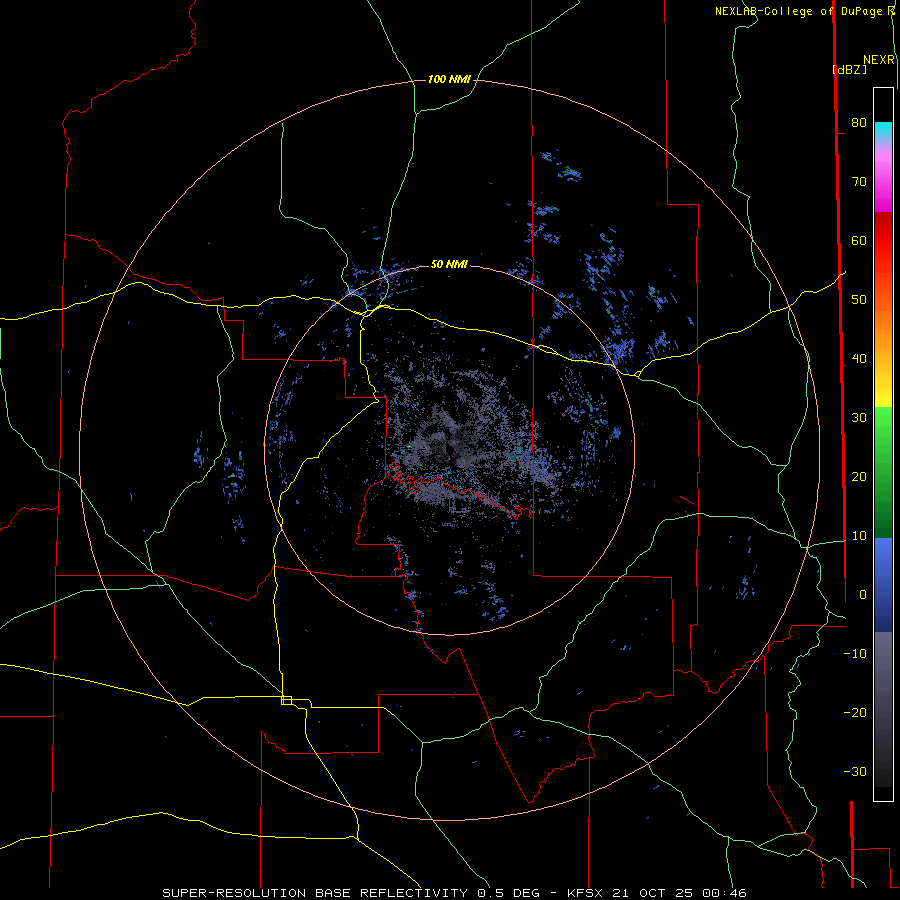Click the 10 dBZ scale value
Screen dimensions: 900x900
(859, 536)
